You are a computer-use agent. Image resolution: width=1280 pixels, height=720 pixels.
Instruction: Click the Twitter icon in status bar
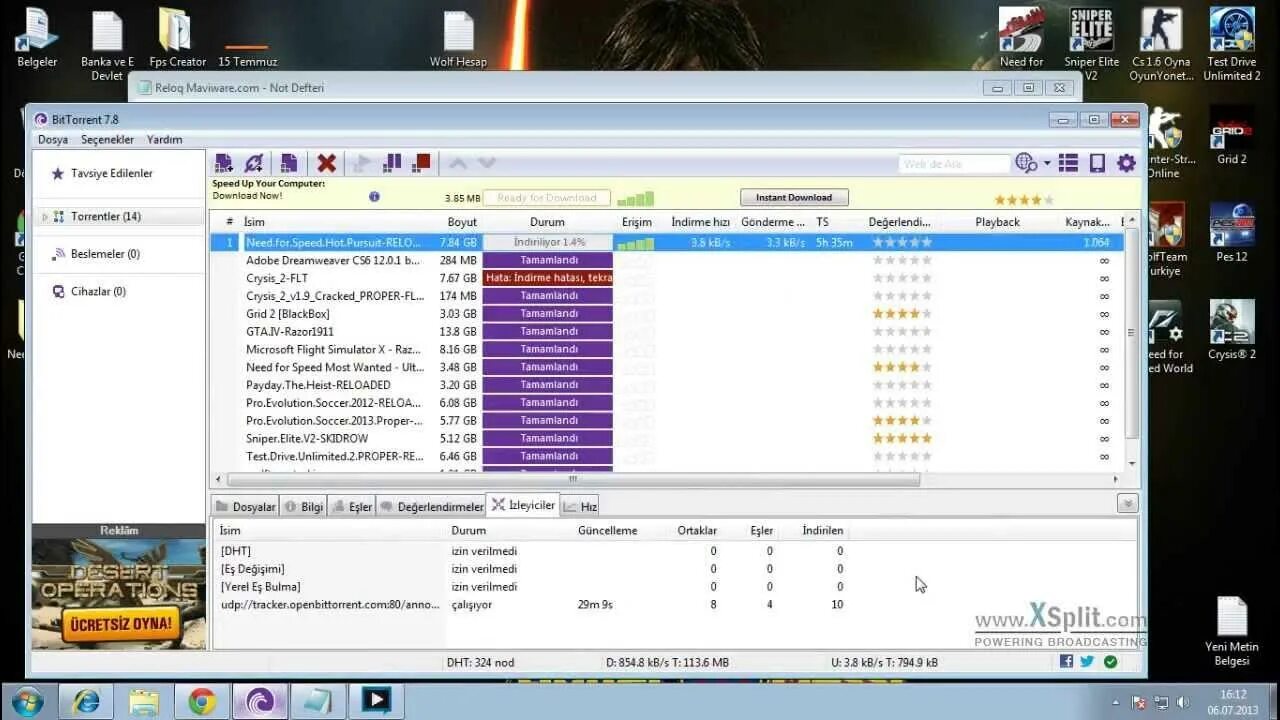point(1087,662)
